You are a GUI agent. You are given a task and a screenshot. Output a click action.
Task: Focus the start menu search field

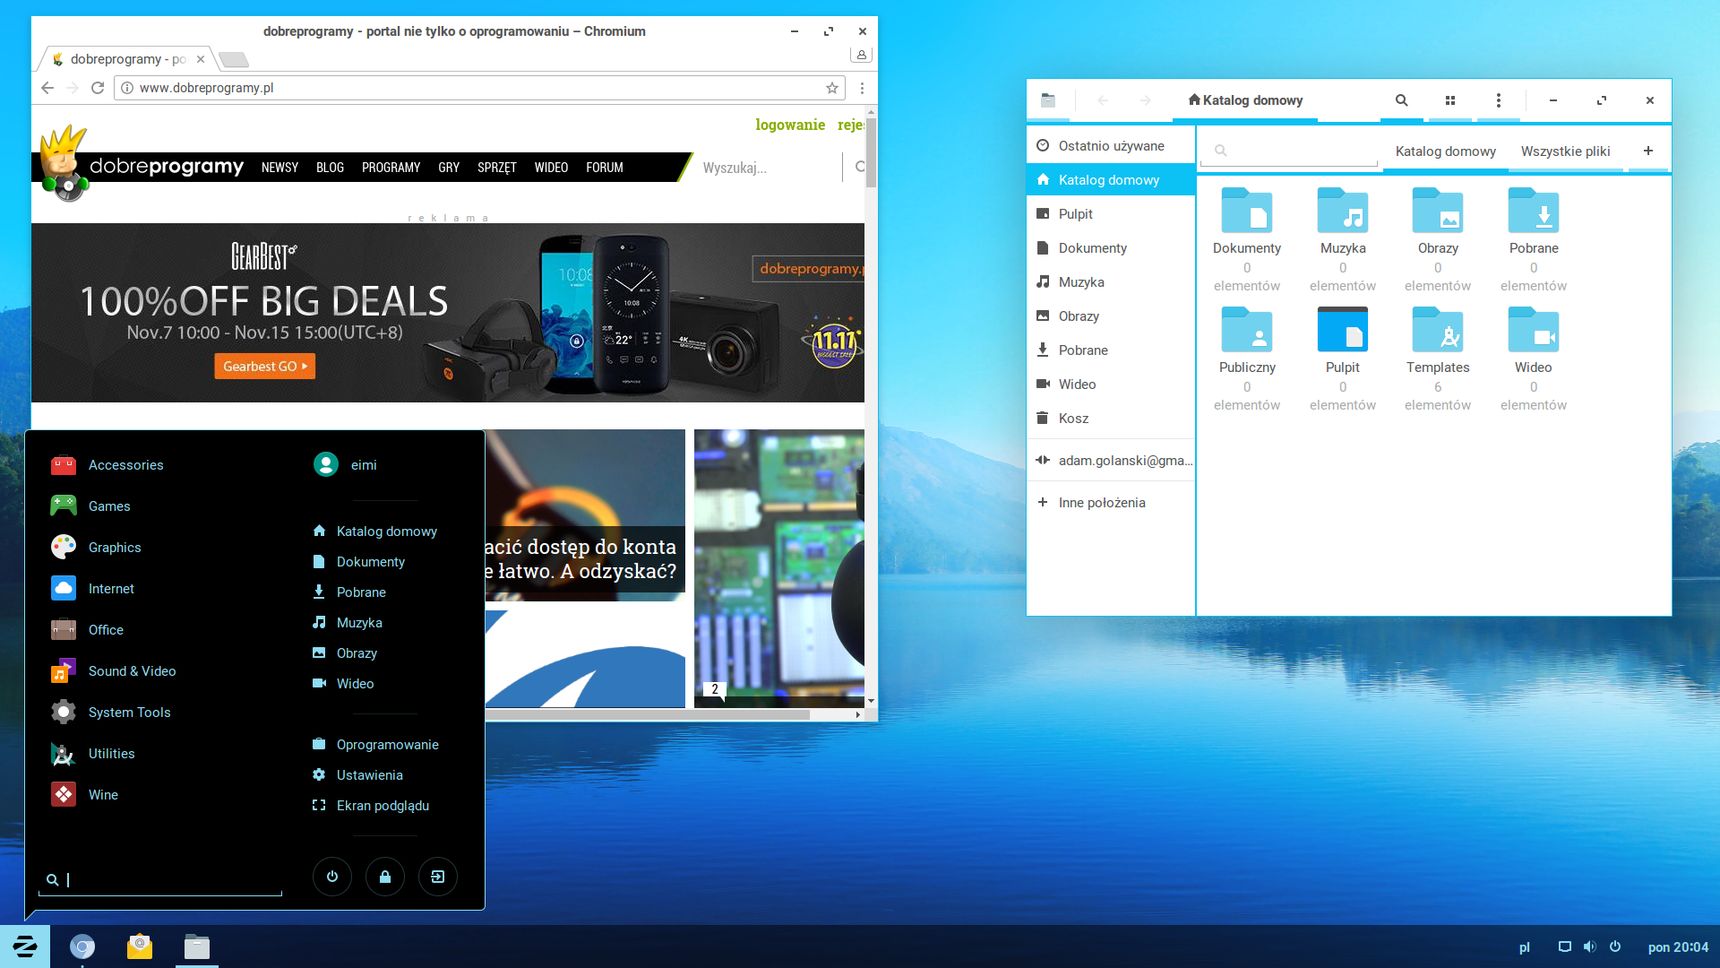[165, 880]
